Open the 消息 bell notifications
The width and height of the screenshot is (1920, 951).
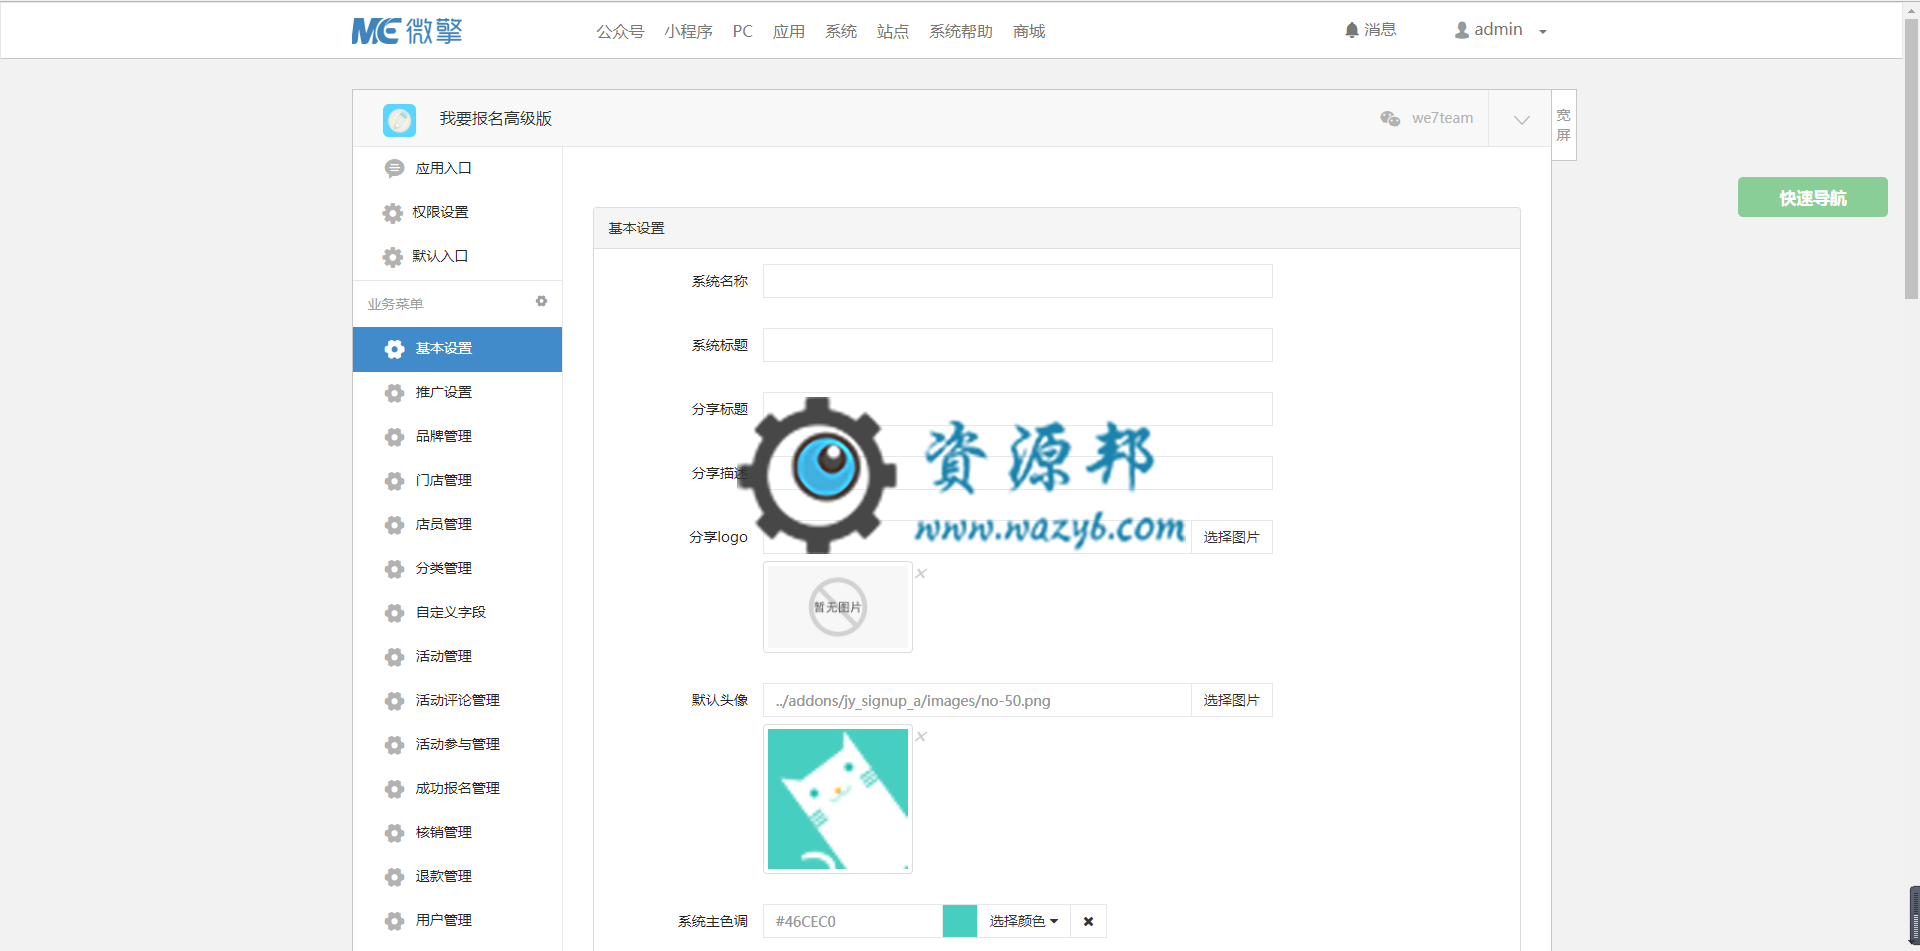[1370, 30]
